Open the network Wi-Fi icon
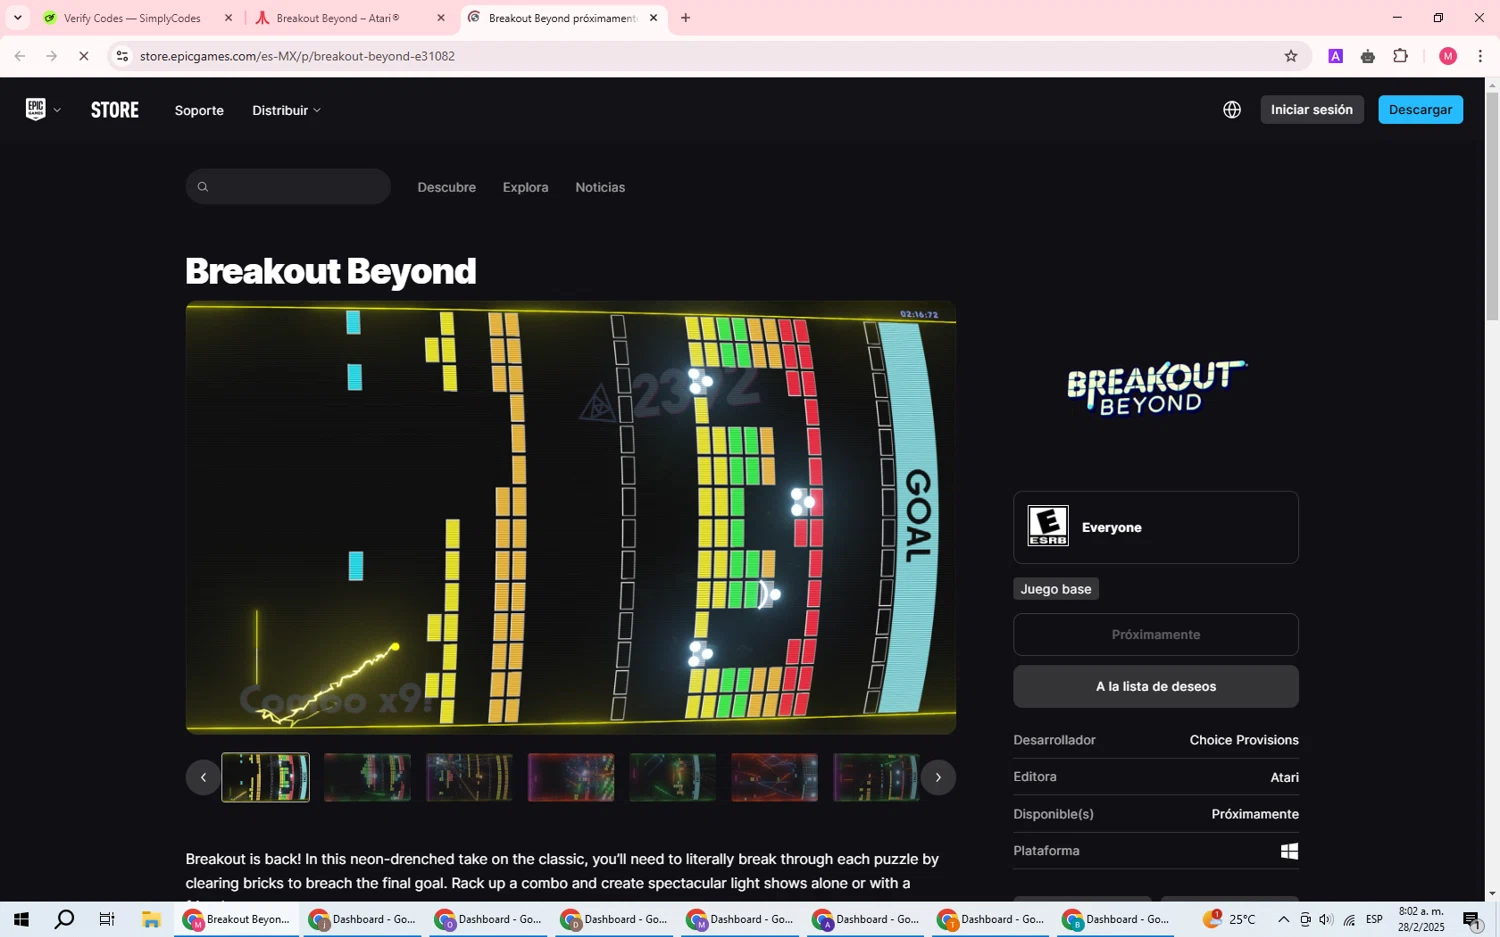Image resolution: width=1500 pixels, height=937 pixels. point(1349,919)
